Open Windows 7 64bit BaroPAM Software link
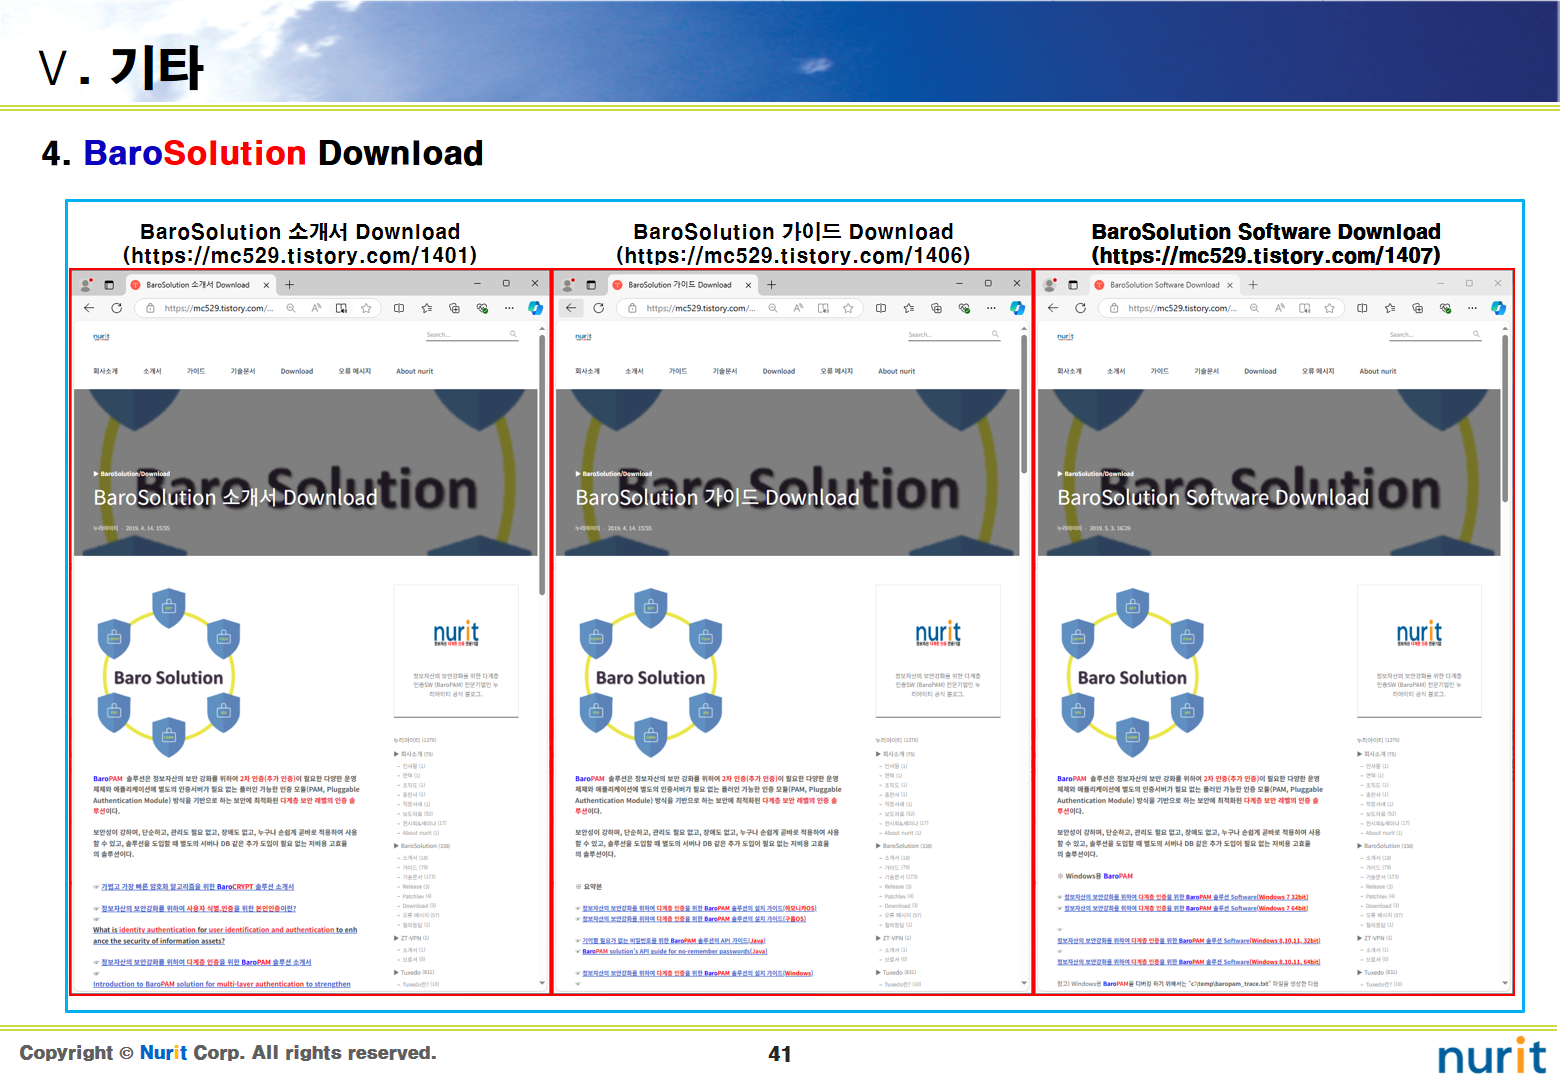Image resolution: width=1560 pixels, height=1080 pixels. click(1186, 908)
